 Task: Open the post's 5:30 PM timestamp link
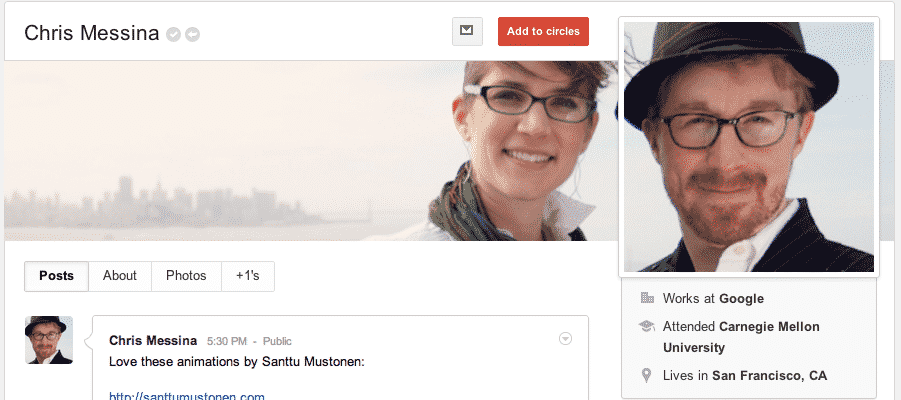pos(227,341)
